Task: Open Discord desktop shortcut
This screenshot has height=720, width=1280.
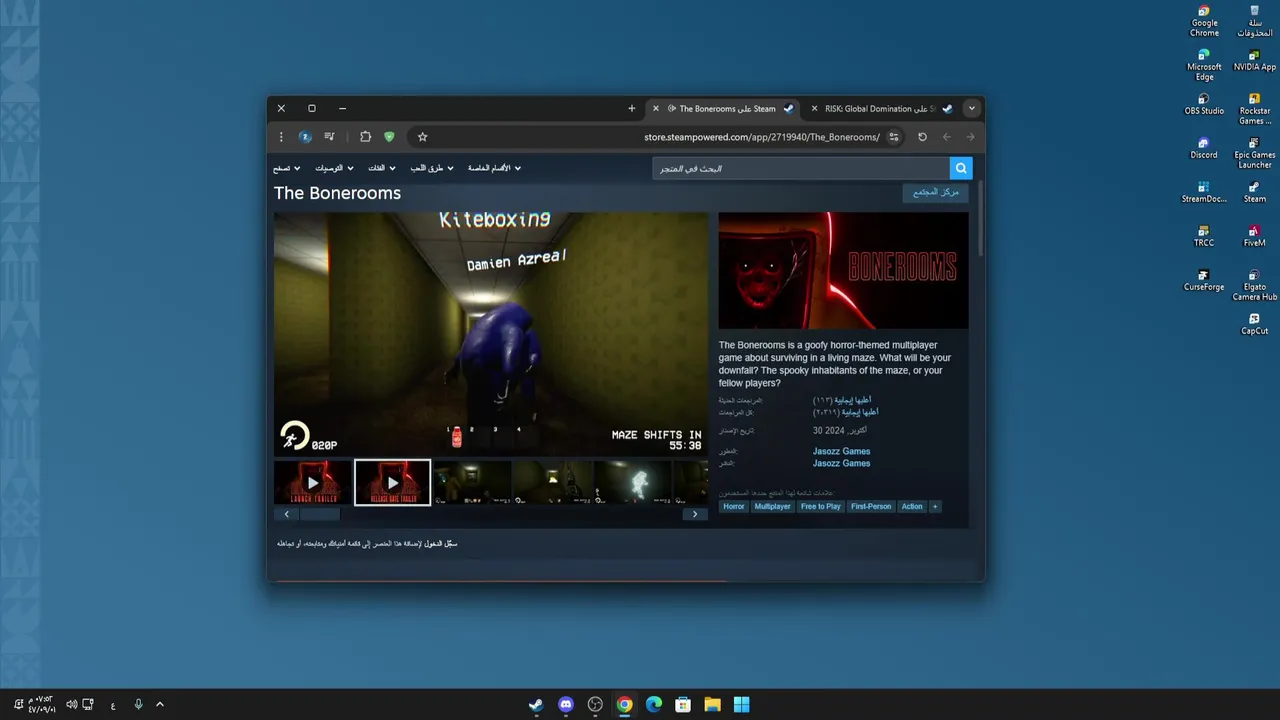Action: [x=1204, y=148]
